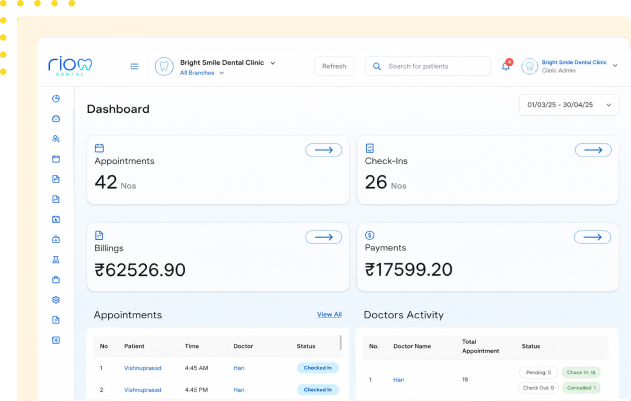Open notifications via the bell icon
The width and height of the screenshot is (631, 401).
(506, 66)
